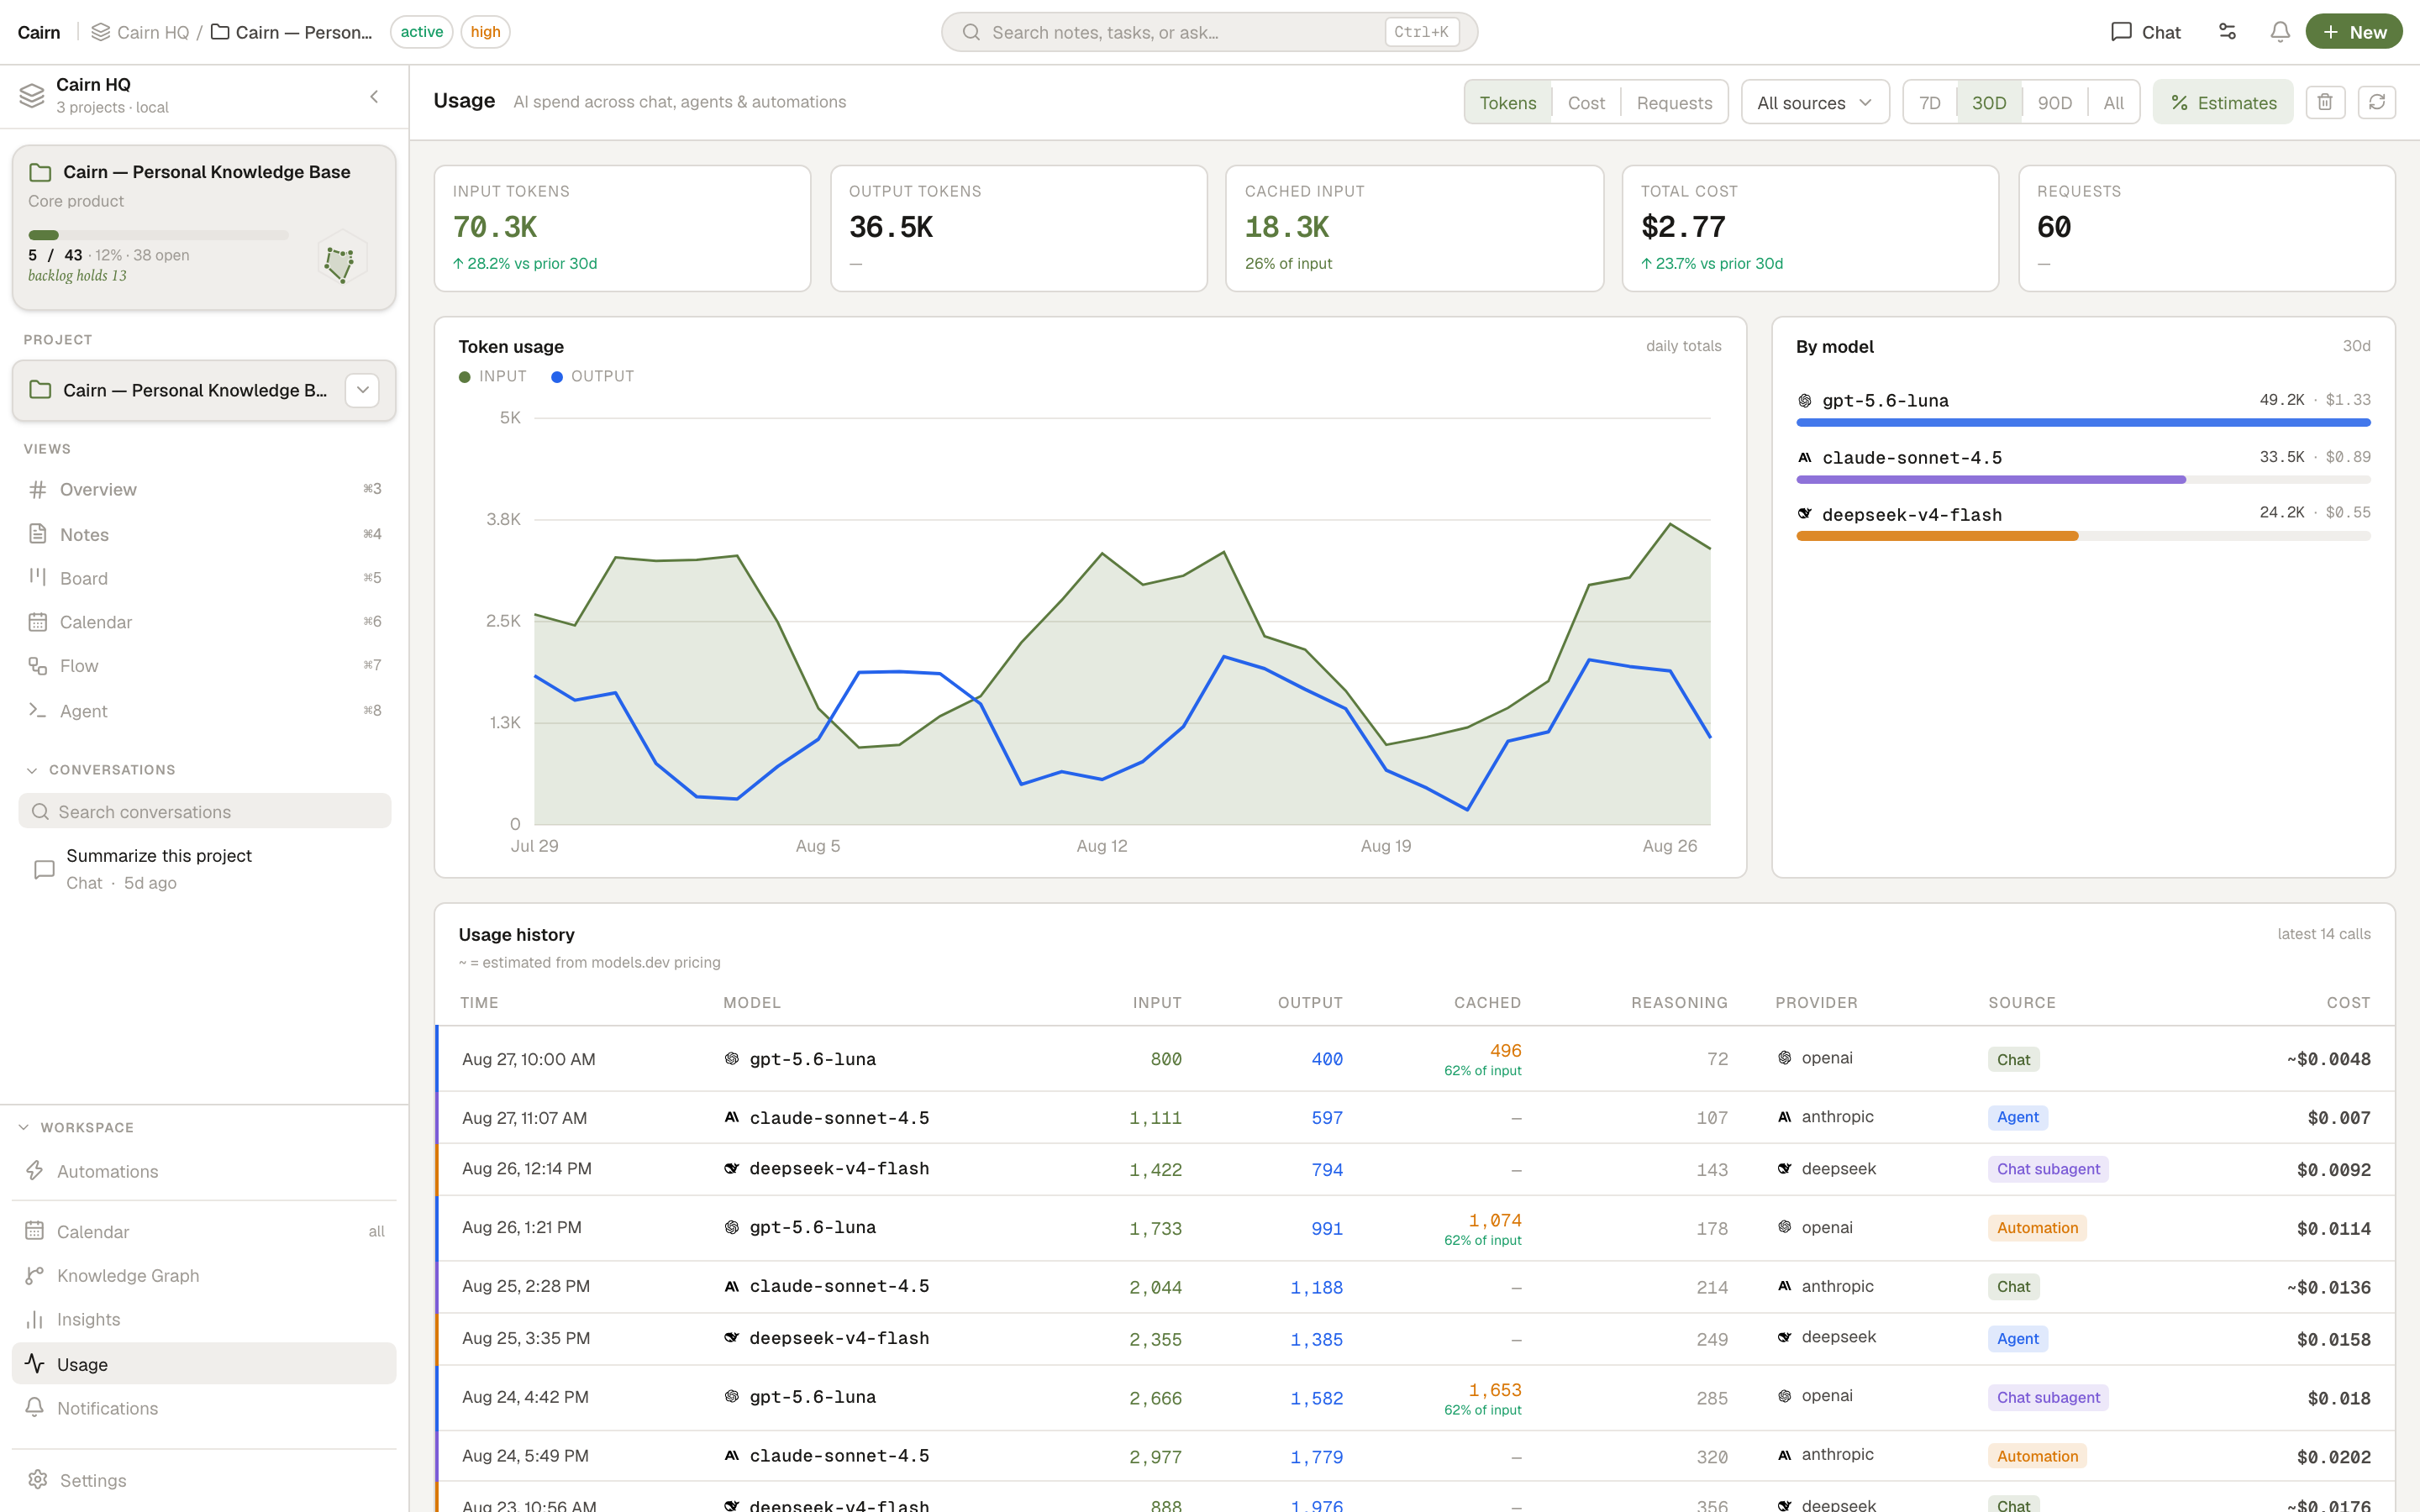Switch to the Requests tab
The image size is (2420, 1512).
coord(1674,102)
